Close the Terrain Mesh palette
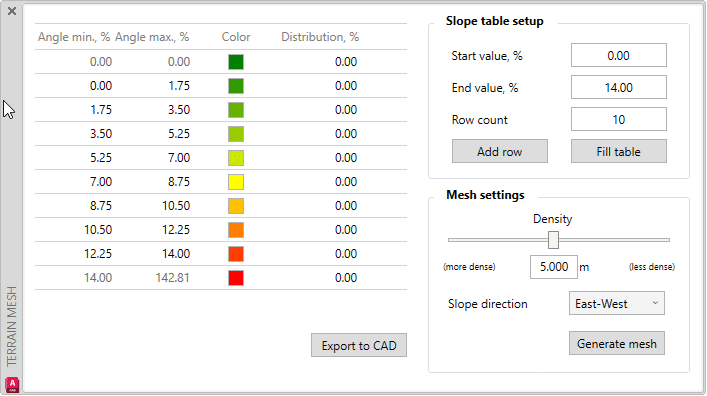Viewport: 707px width, 396px height. click(12, 11)
